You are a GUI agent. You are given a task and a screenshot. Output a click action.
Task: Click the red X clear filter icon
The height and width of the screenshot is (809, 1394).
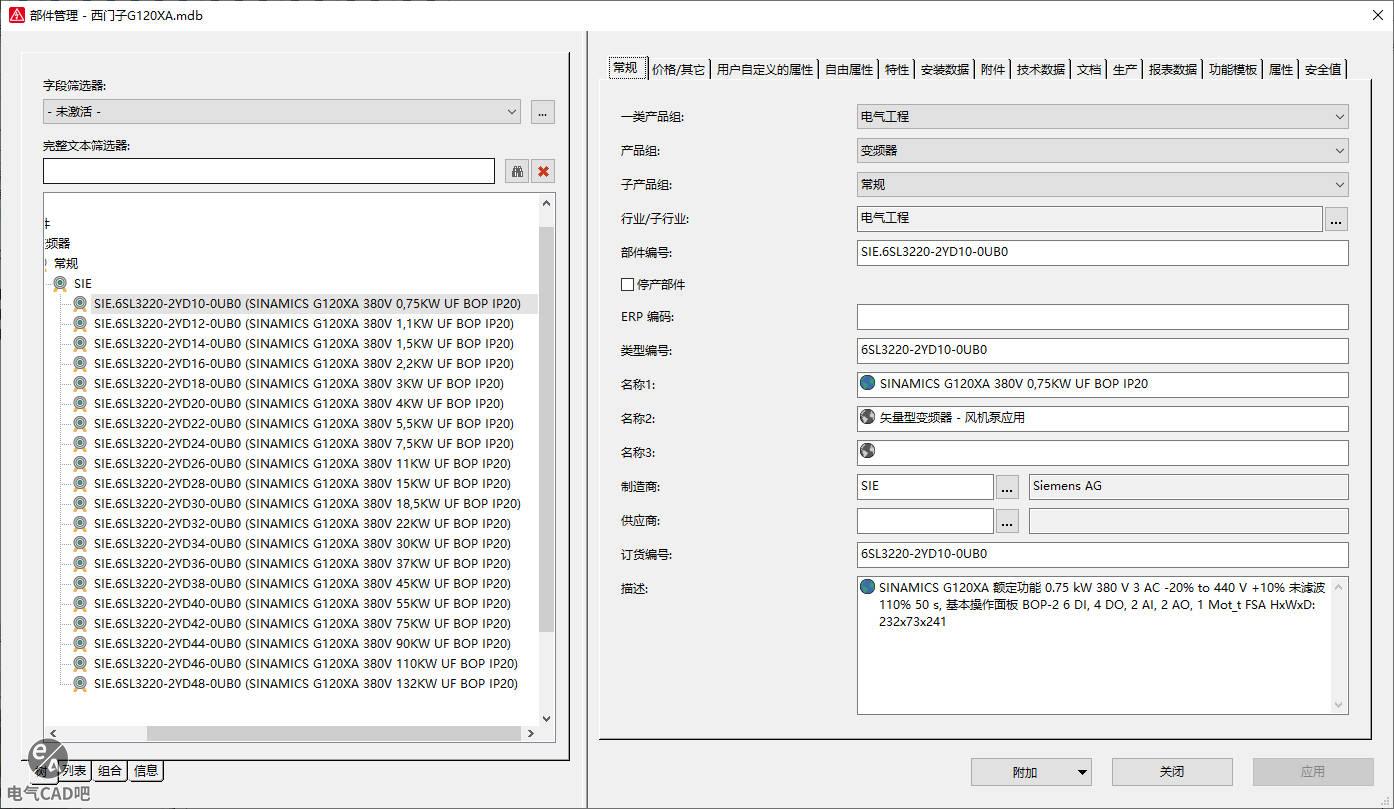pos(543,171)
